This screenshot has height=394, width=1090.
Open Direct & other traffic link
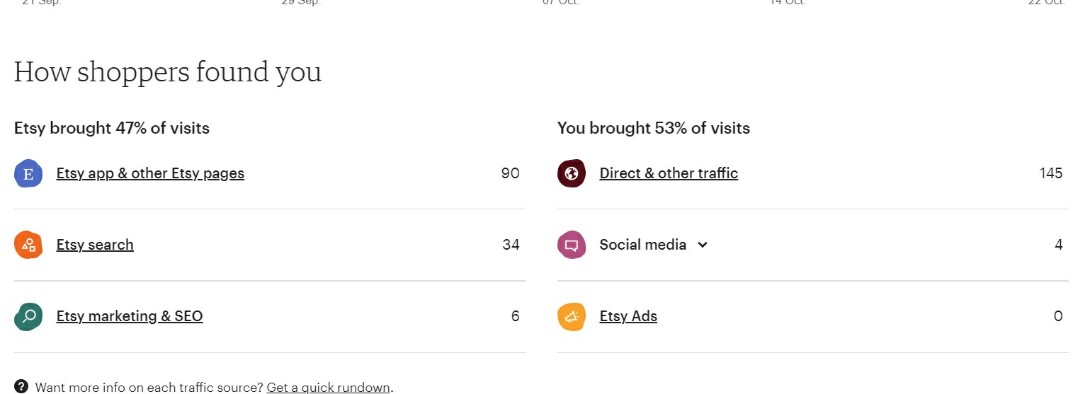click(669, 174)
